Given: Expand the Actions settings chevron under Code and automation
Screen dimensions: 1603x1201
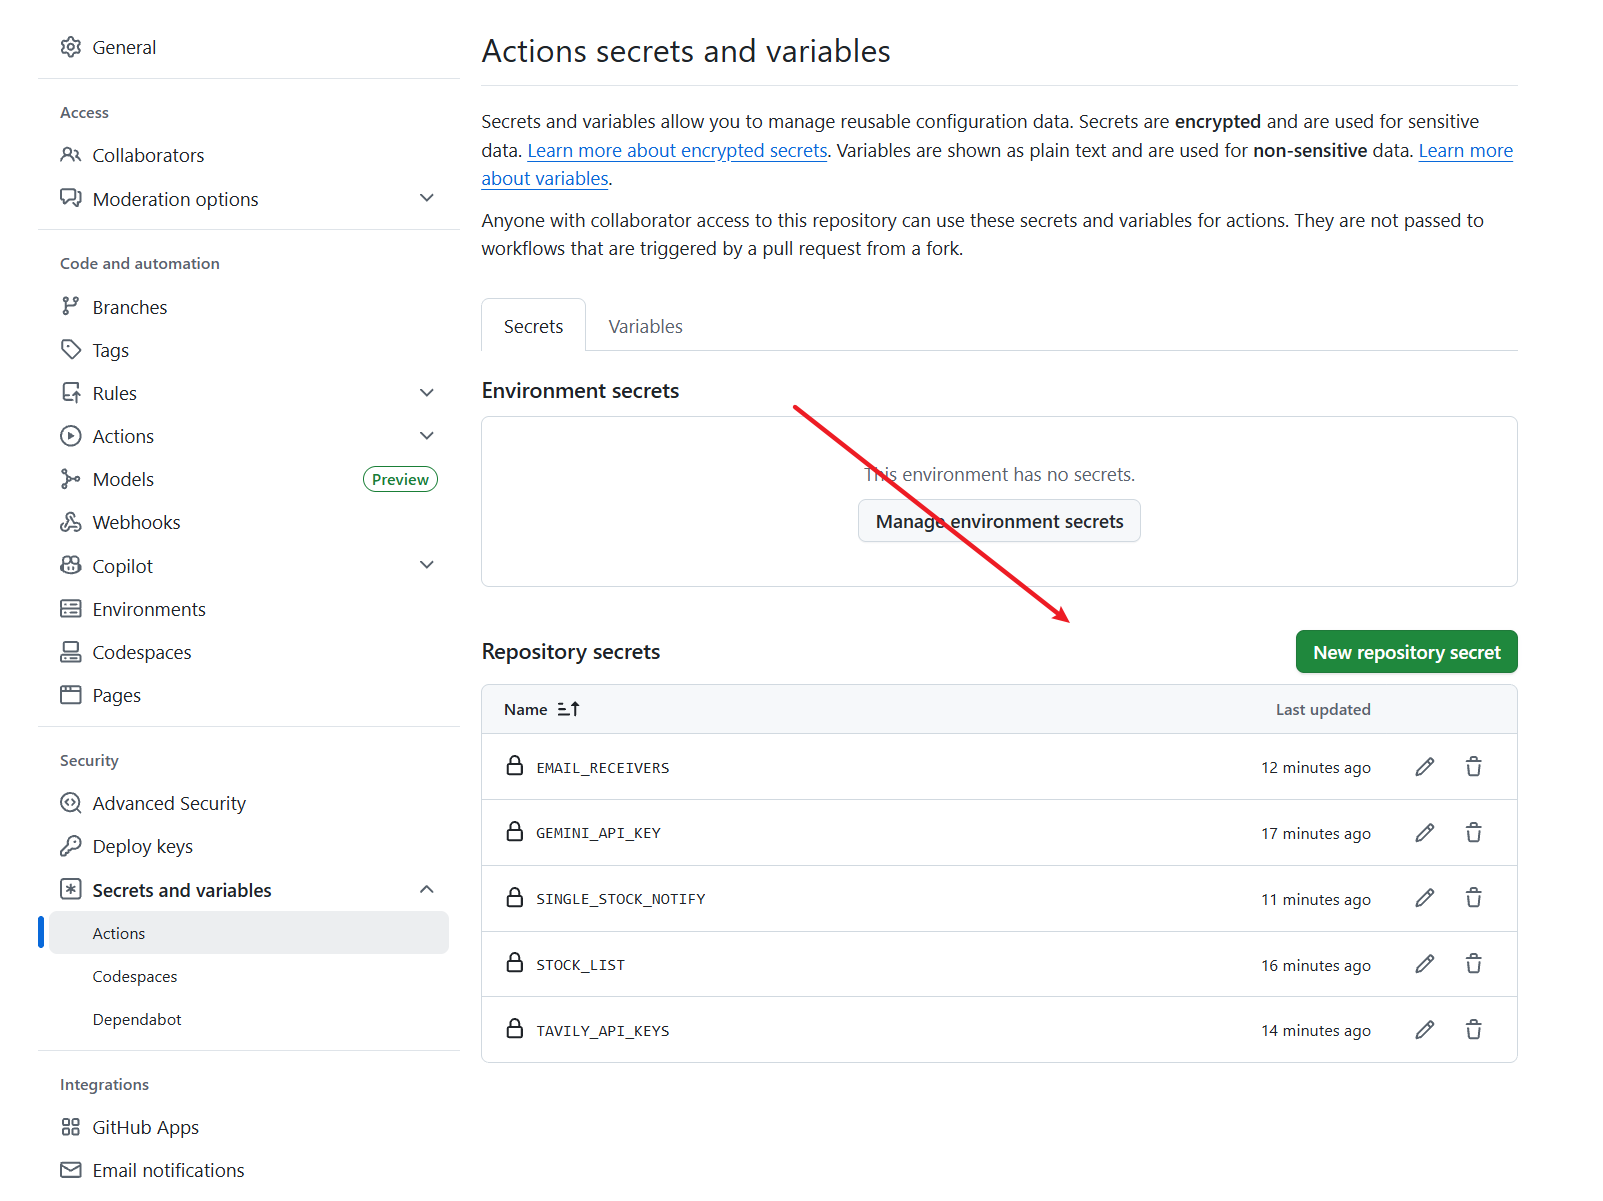Looking at the screenshot, I should [x=427, y=436].
